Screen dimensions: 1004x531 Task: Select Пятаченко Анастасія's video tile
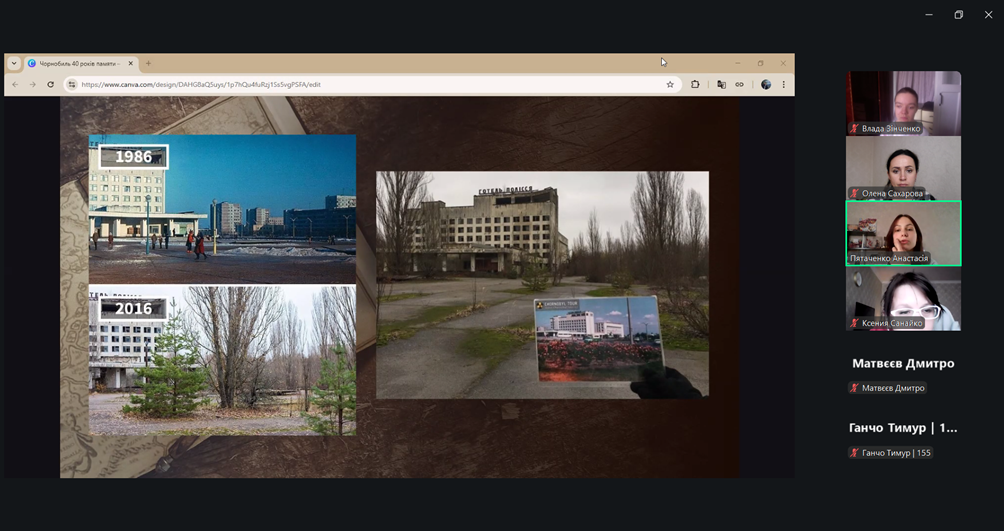(903, 233)
